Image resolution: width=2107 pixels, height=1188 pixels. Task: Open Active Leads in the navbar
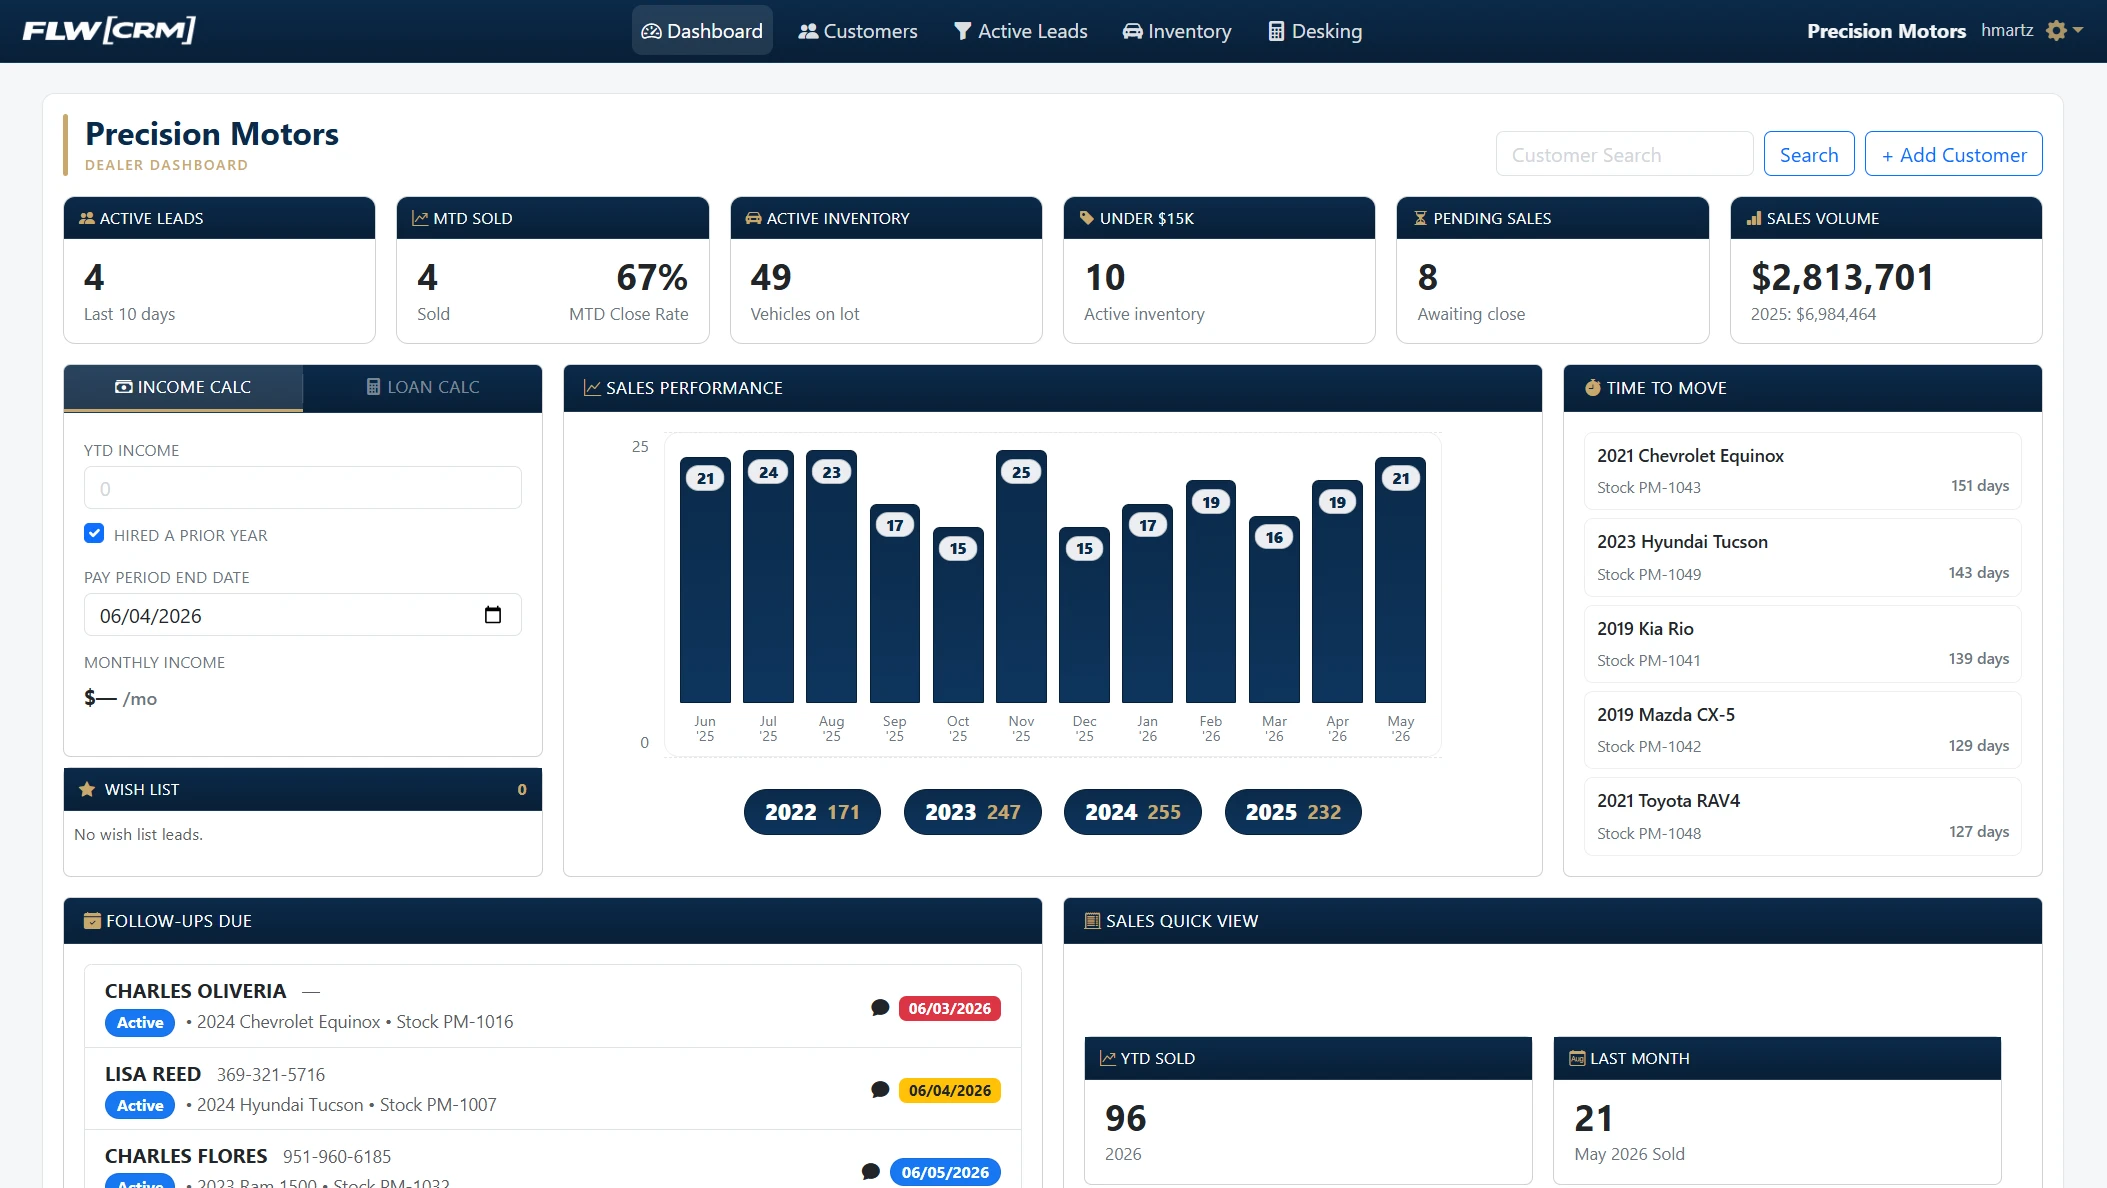pos(1021,31)
